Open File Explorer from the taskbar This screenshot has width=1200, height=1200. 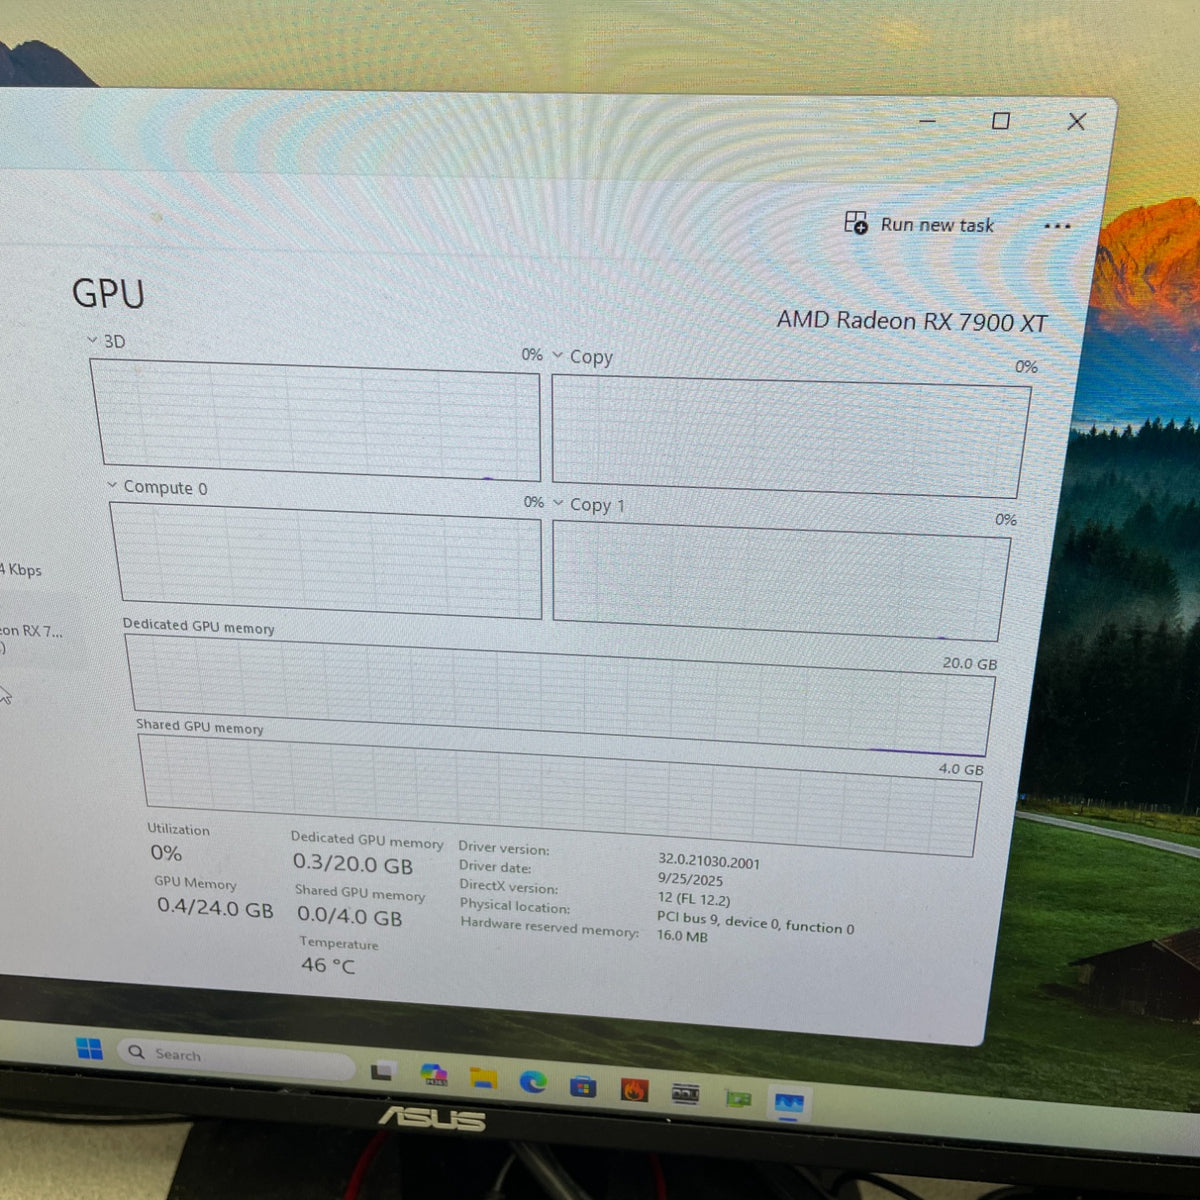point(484,1078)
